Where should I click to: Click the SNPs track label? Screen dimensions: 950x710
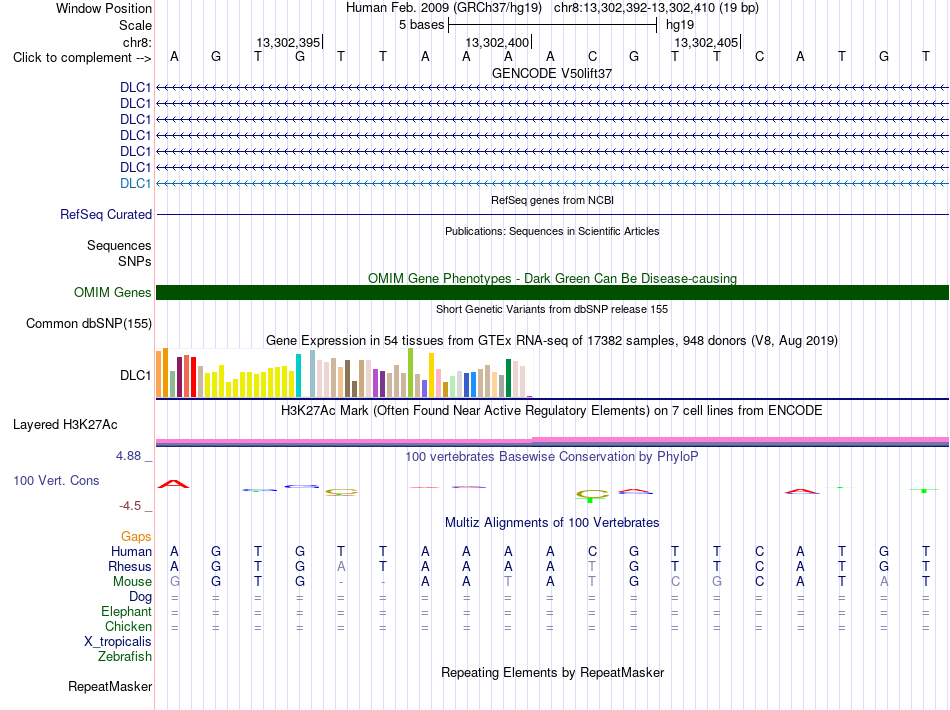click(x=135, y=261)
